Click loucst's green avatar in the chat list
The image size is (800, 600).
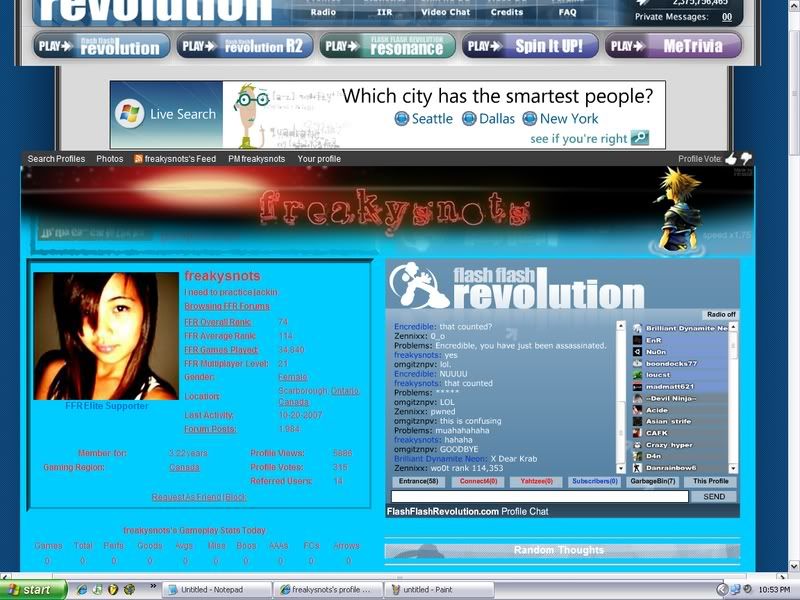coord(637,375)
